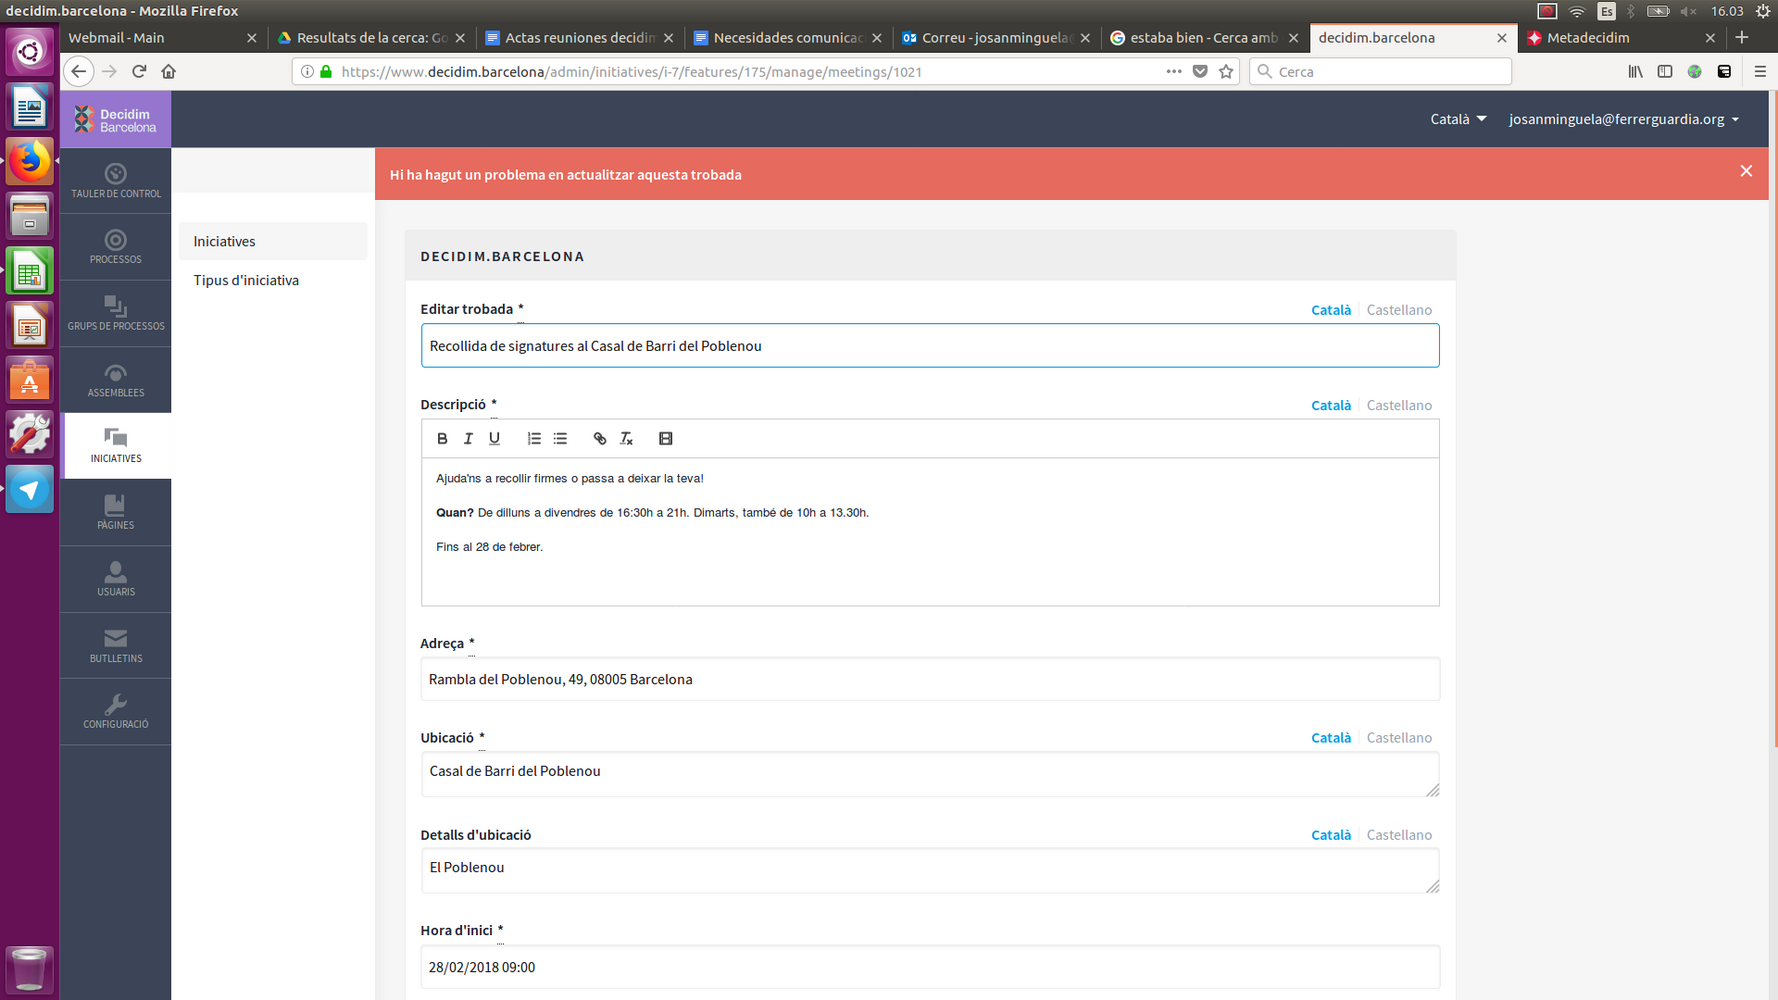This screenshot has width=1778, height=1000.
Task: Open the josanminguela user account menu
Action: [x=1623, y=119]
